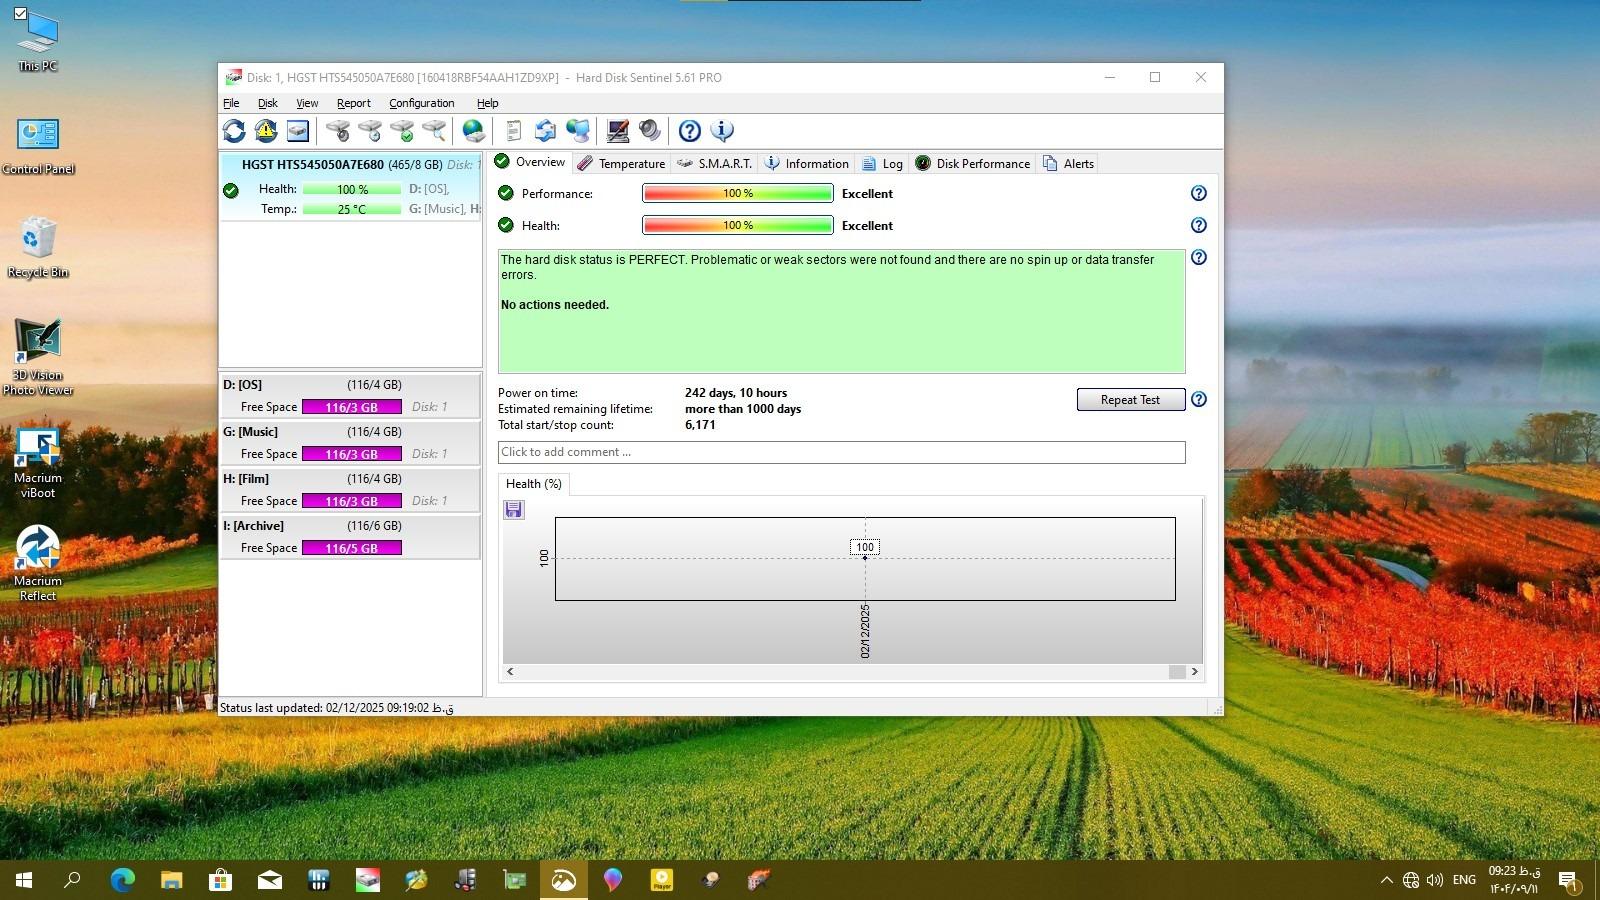Click the comment input field
1600x900 pixels.
841,452
